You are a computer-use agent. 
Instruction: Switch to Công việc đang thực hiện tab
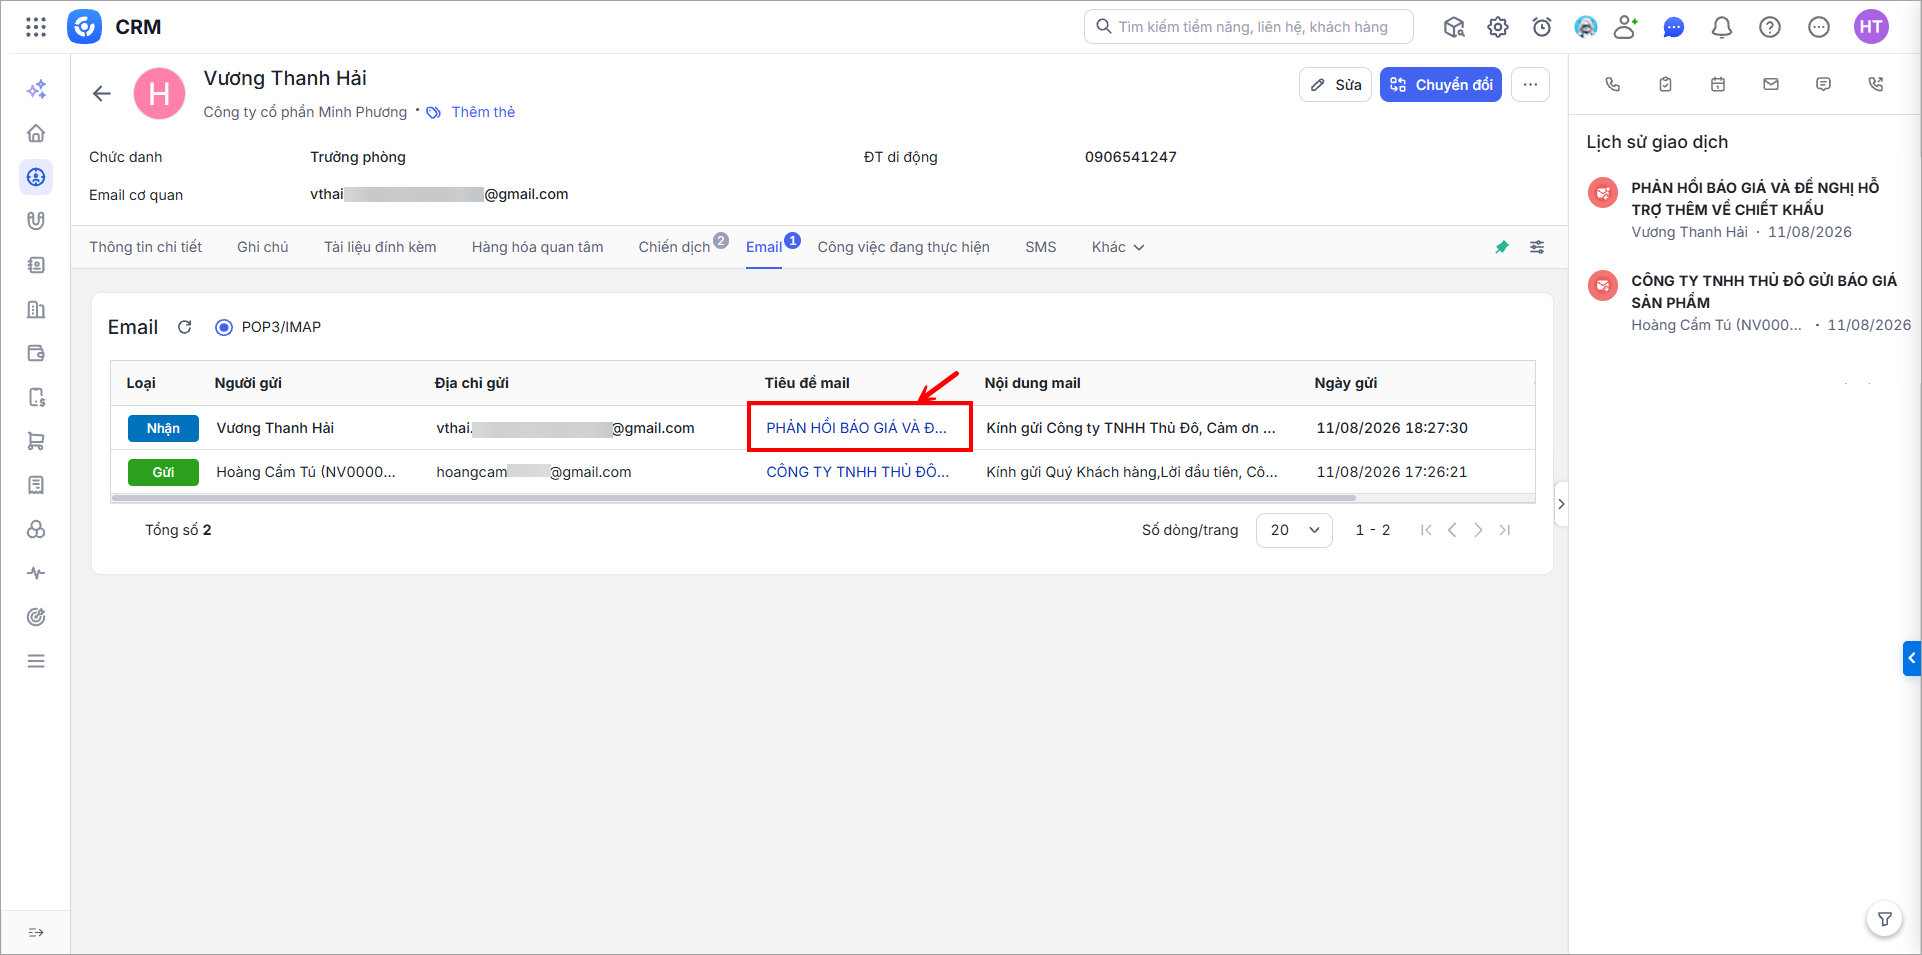[903, 247]
